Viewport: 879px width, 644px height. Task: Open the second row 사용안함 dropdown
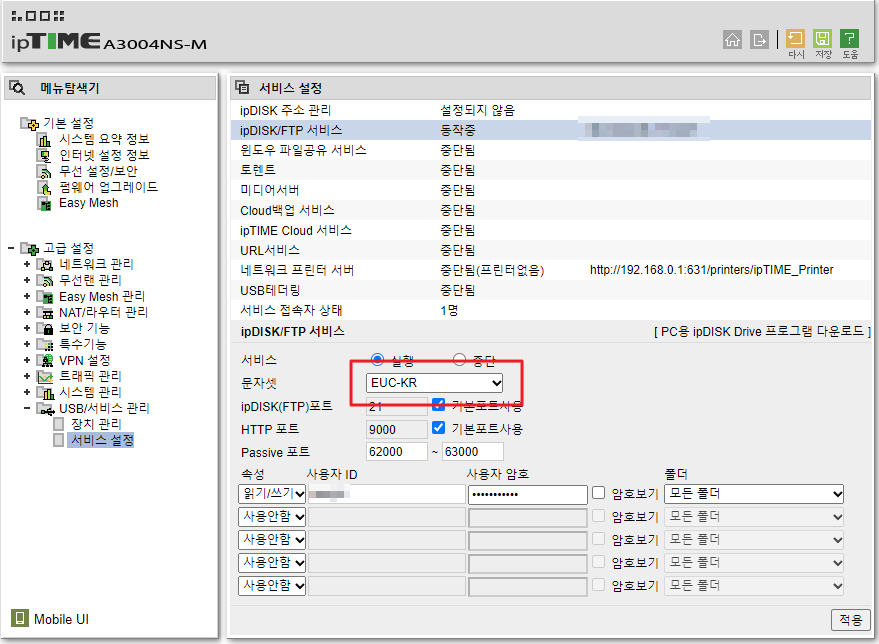point(272,517)
